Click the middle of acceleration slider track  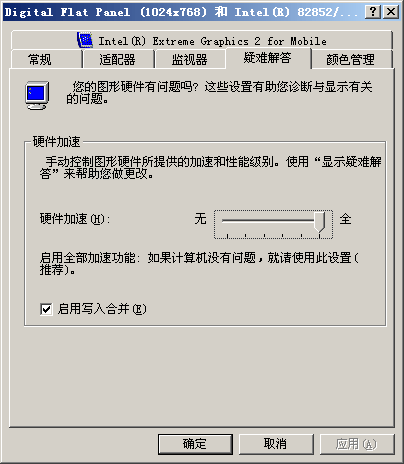tap(273, 220)
